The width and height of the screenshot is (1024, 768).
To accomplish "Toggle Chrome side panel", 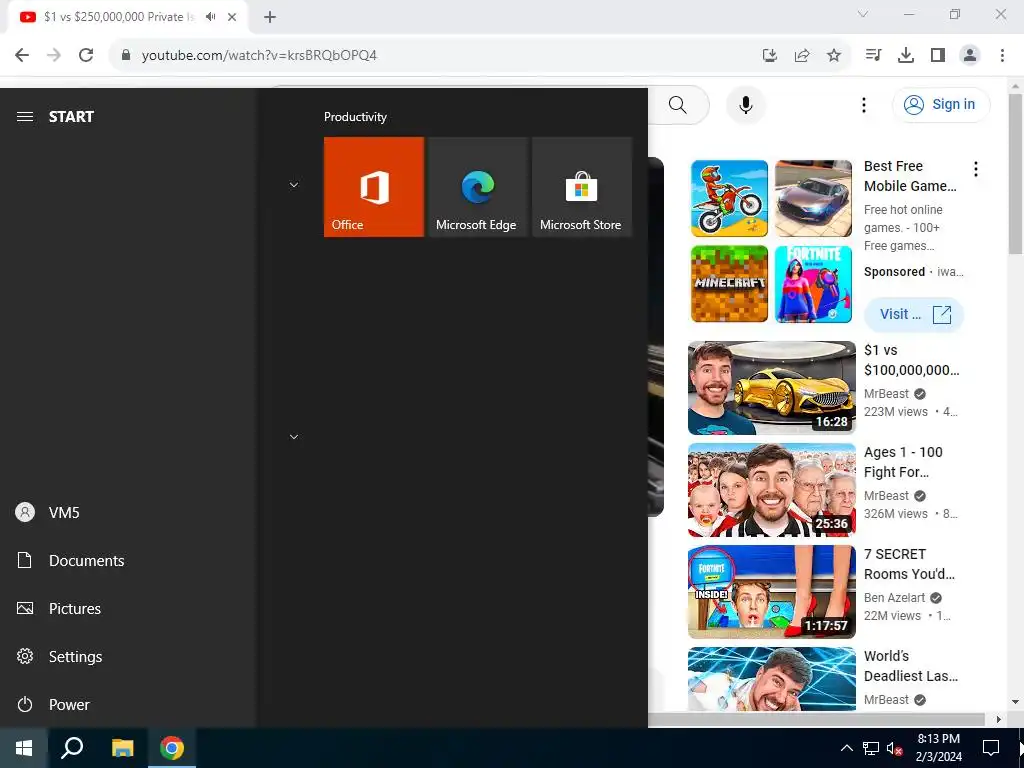I will point(938,56).
